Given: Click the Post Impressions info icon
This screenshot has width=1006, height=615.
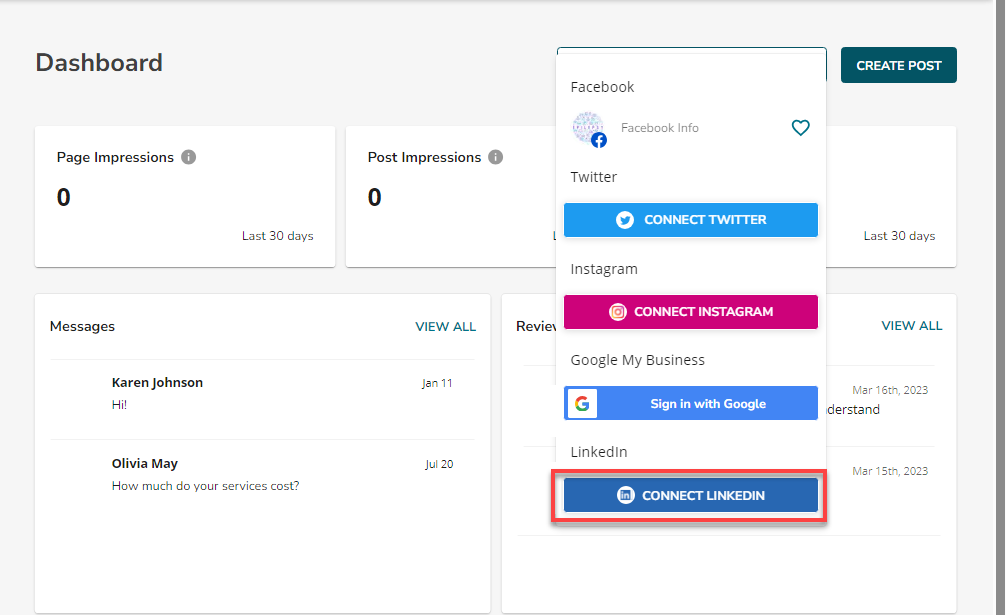Looking at the screenshot, I should coord(495,157).
